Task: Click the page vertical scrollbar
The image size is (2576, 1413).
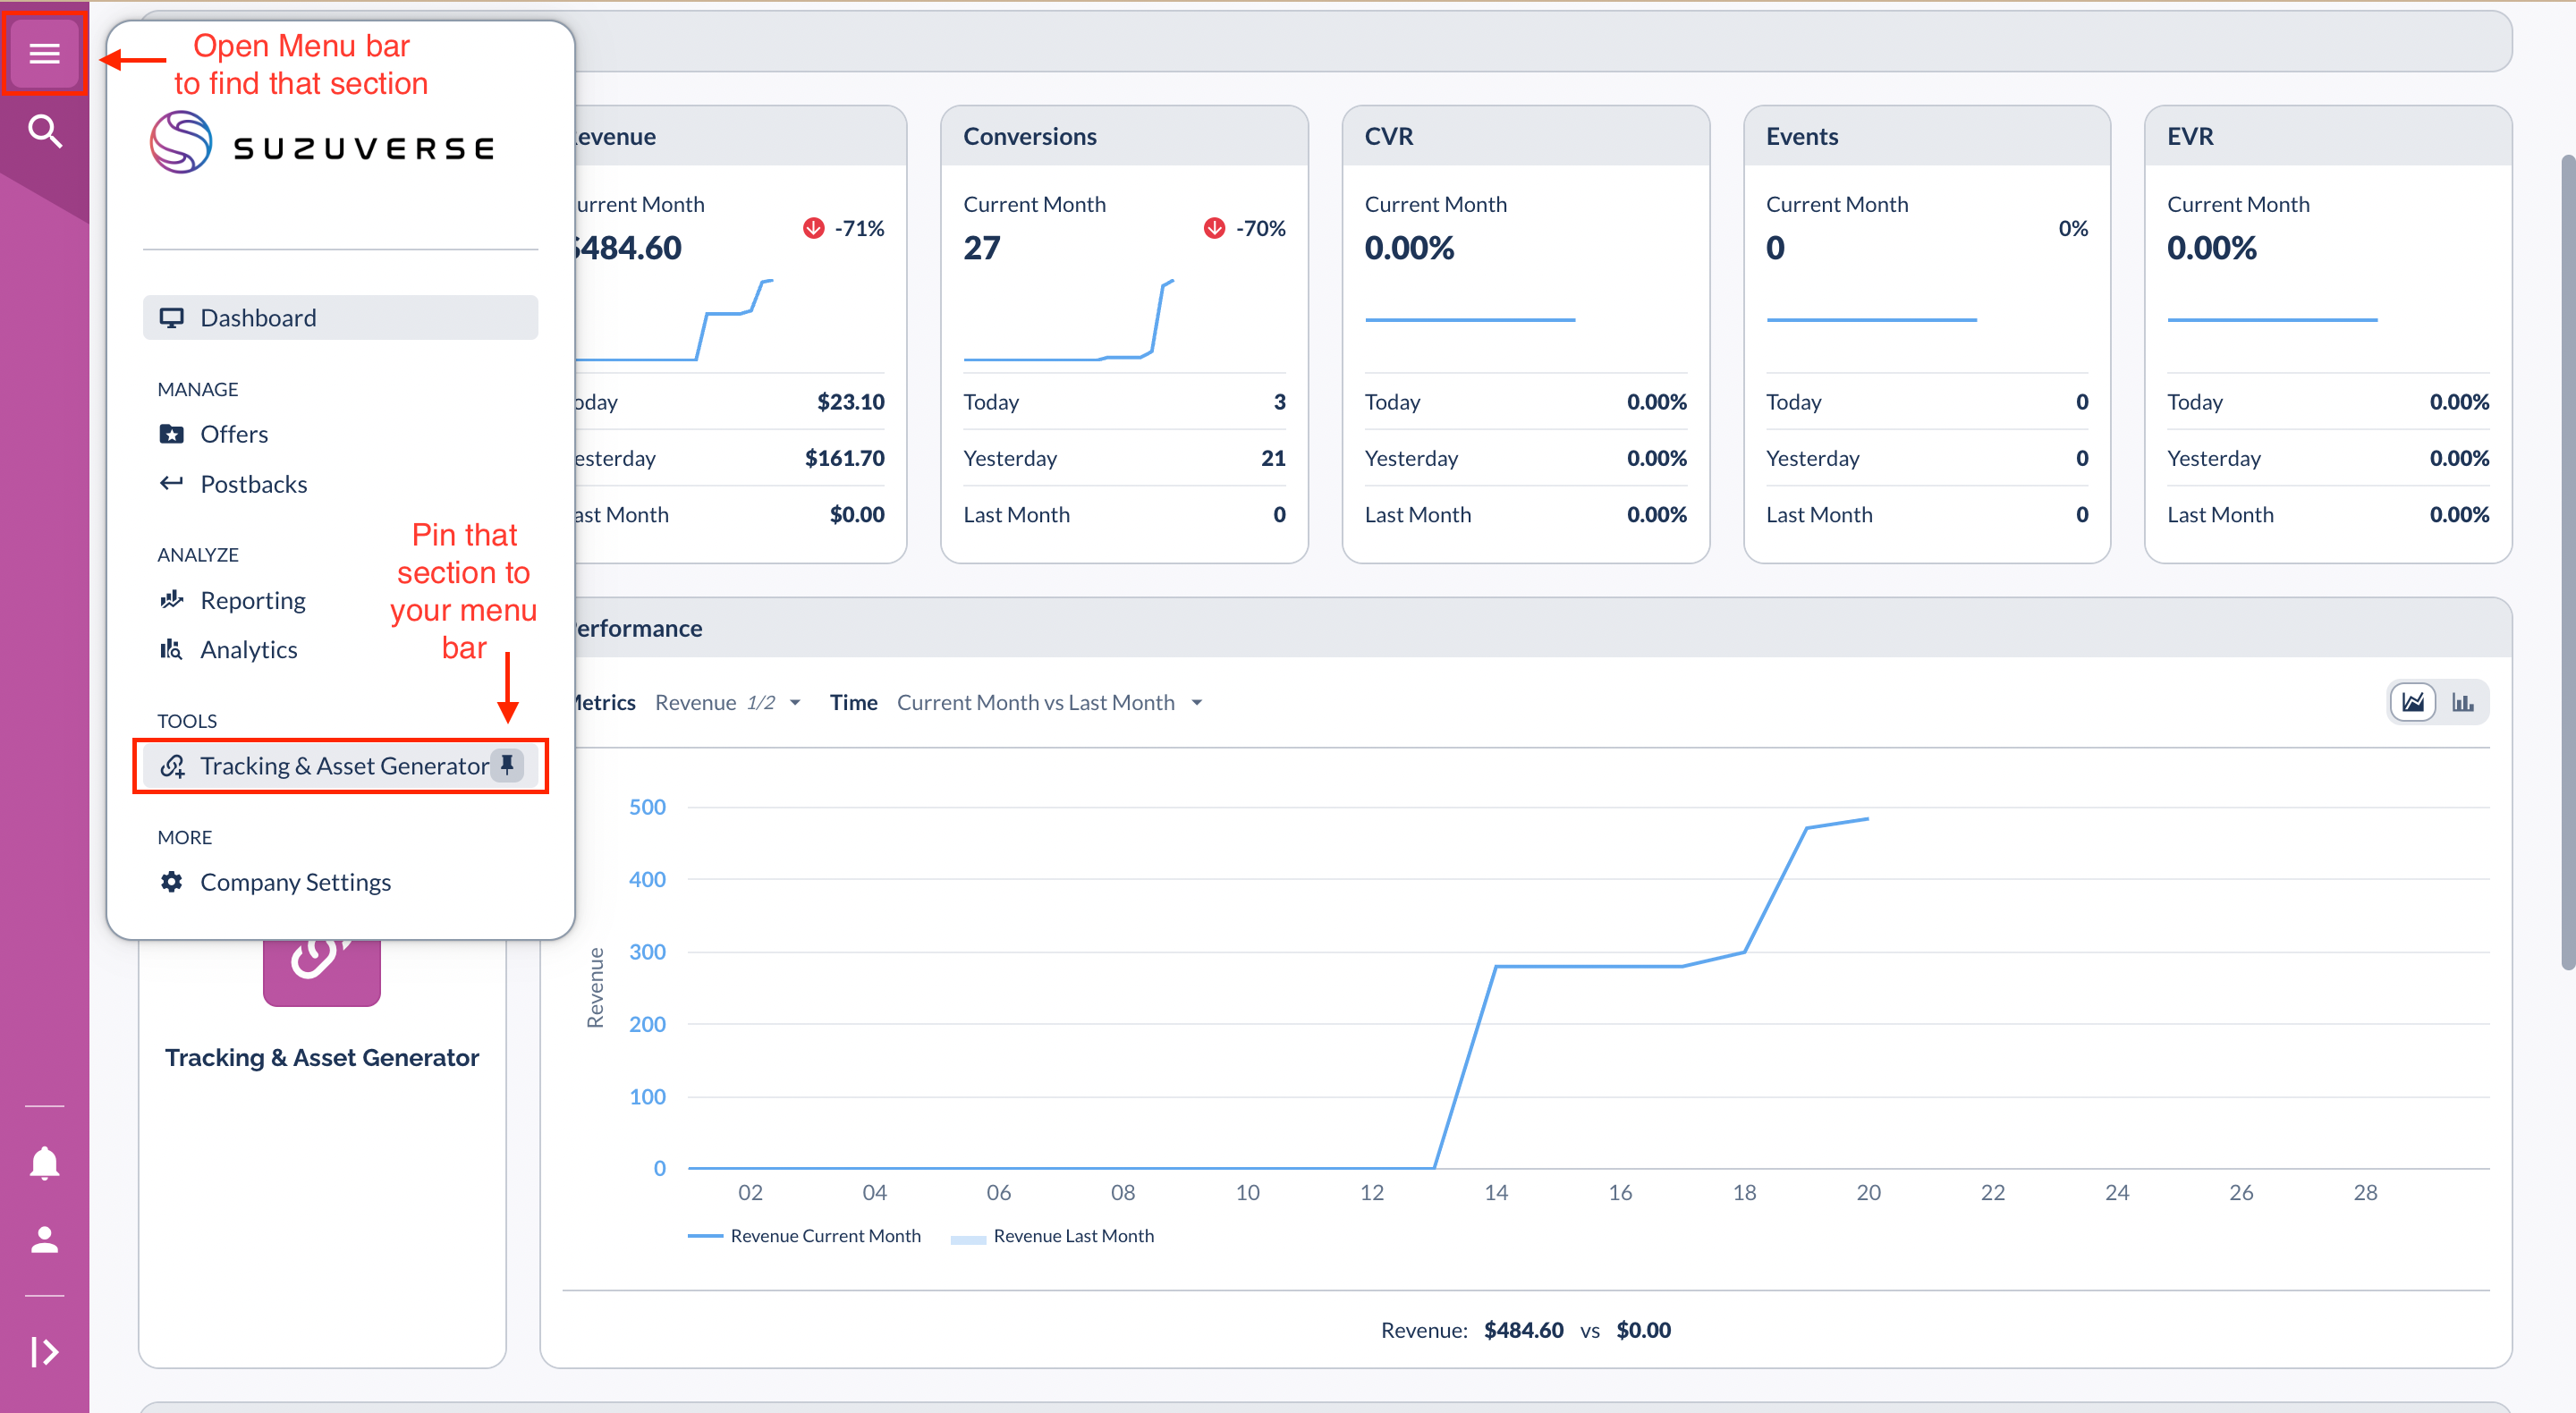Action: tap(2567, 560)
